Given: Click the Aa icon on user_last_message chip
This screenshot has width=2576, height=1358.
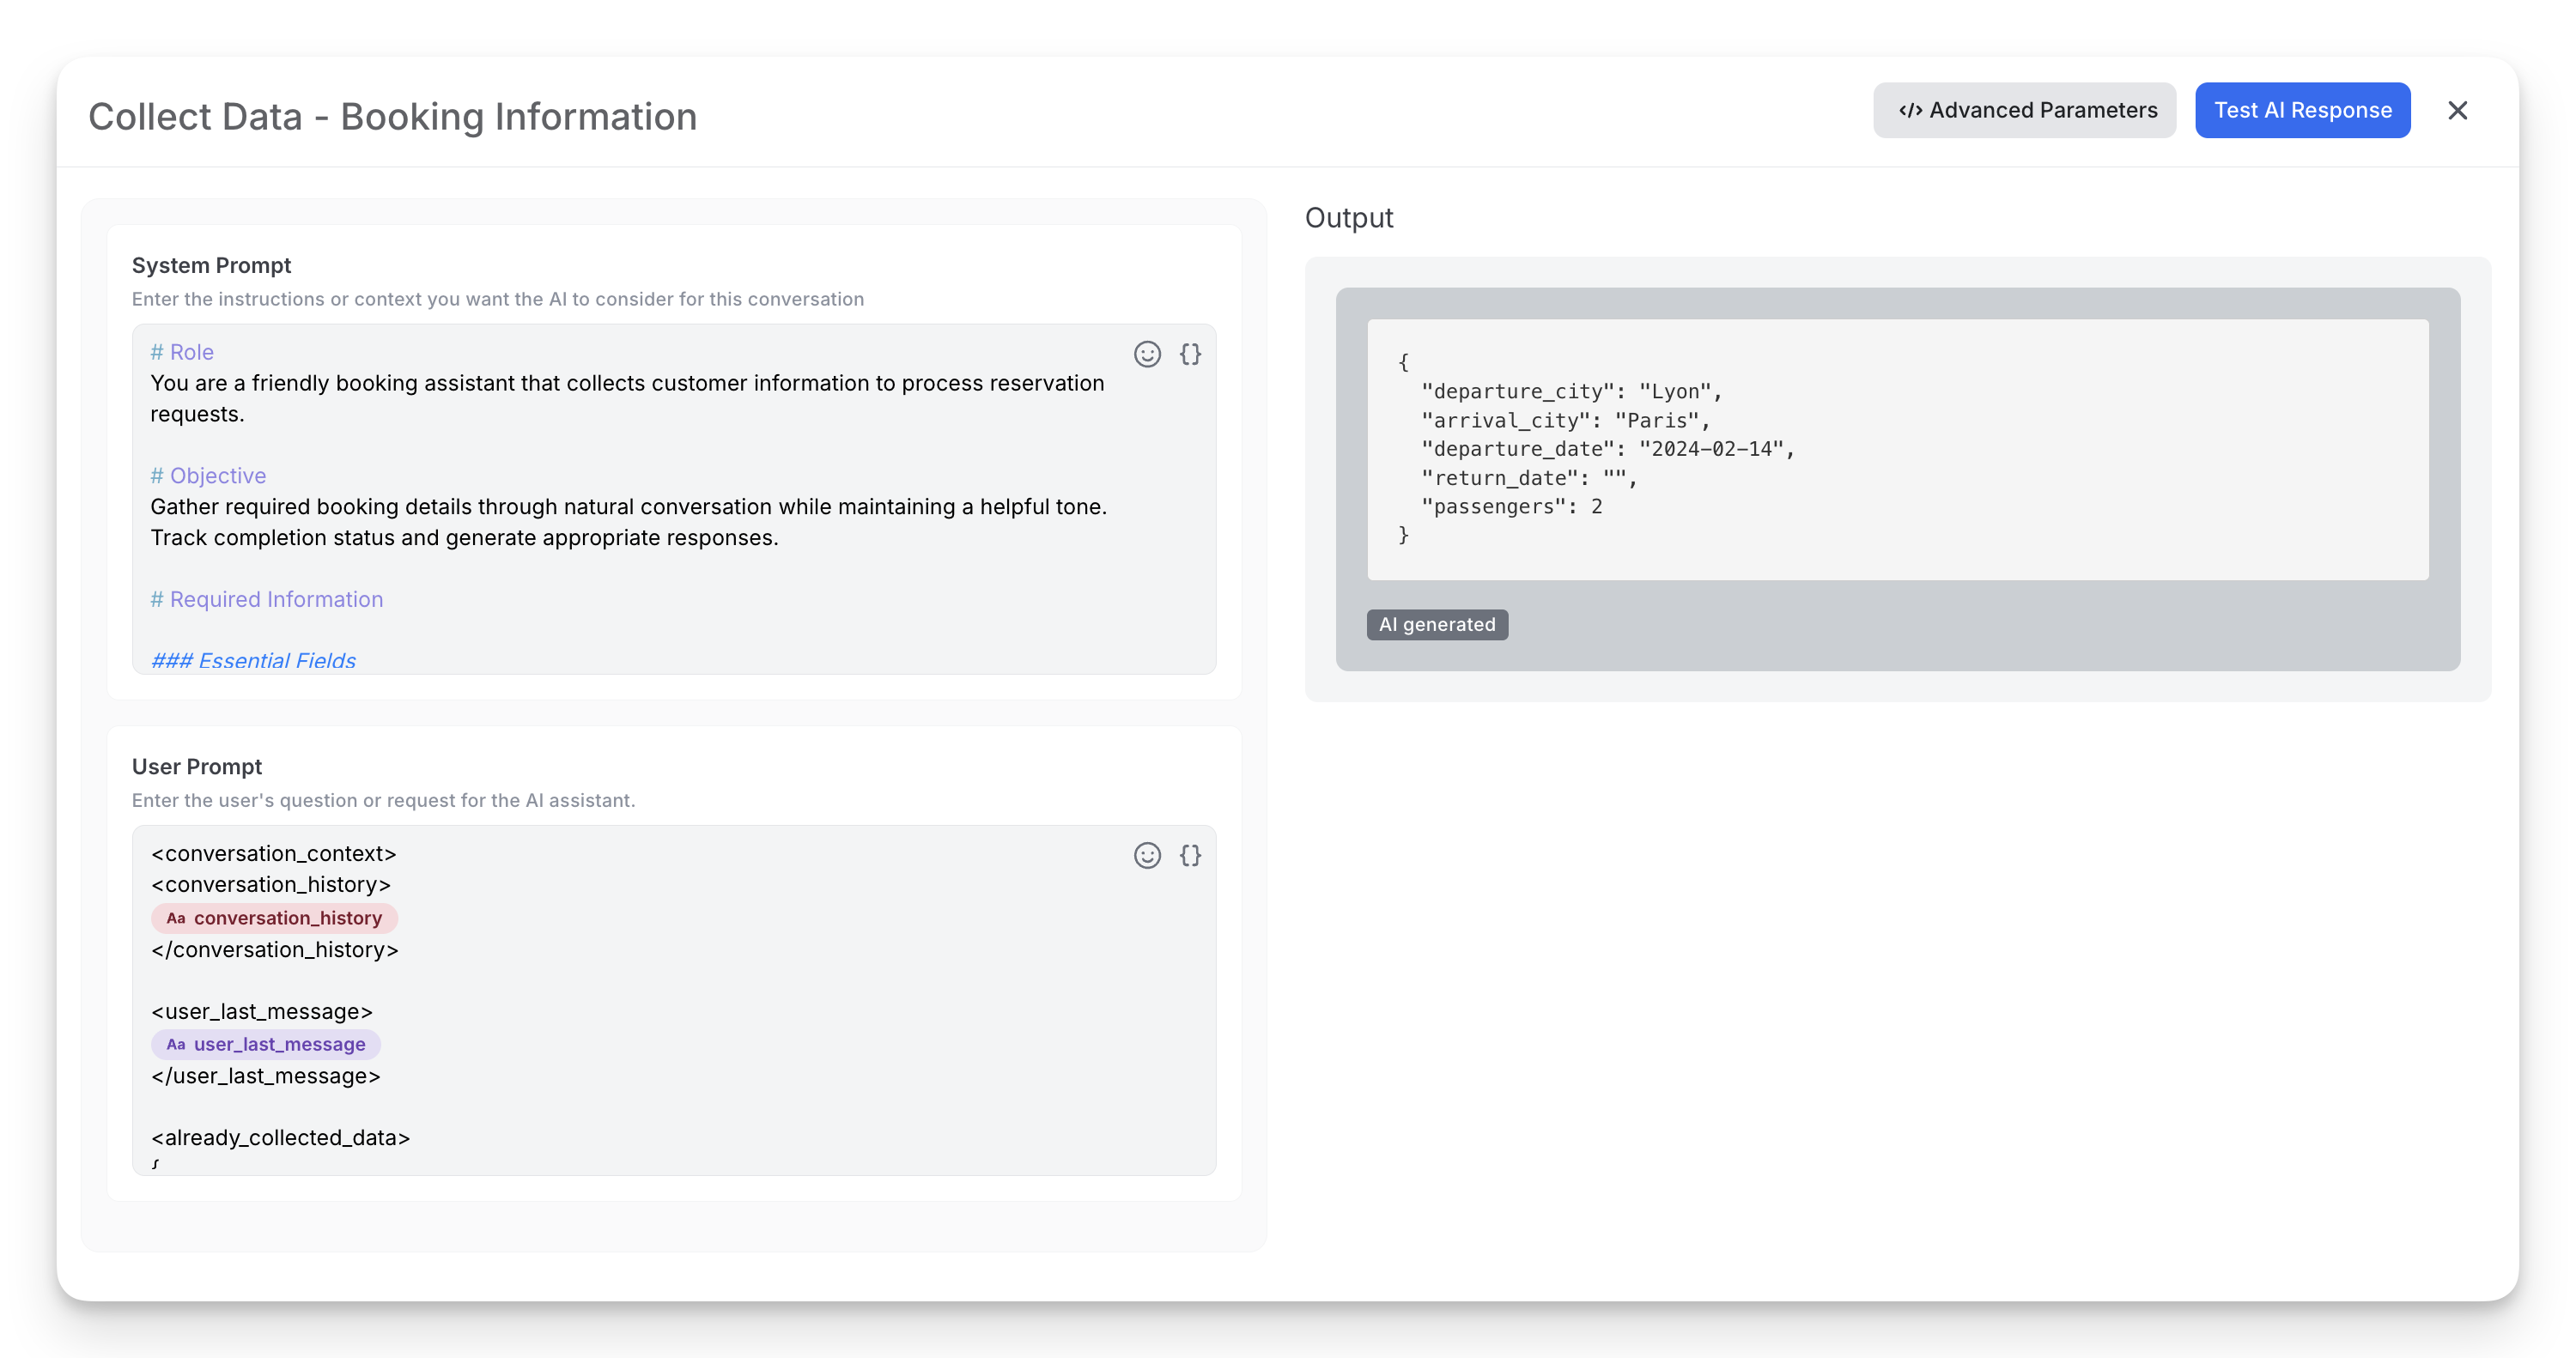Looking at the screenshot, I should (x=176, y=1044).
